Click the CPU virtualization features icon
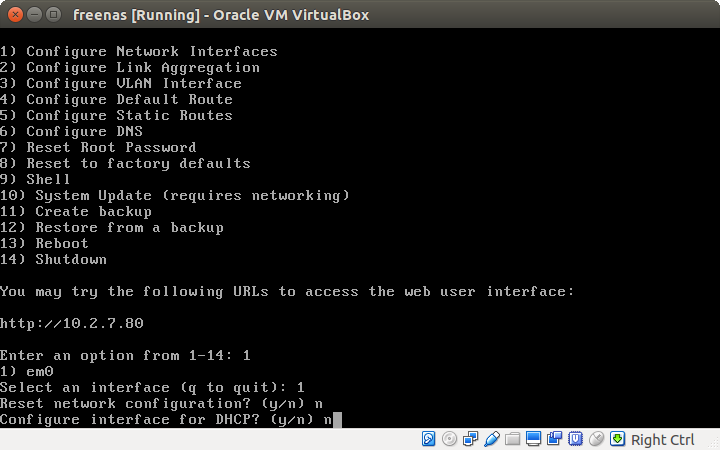 tap(575, 439)
